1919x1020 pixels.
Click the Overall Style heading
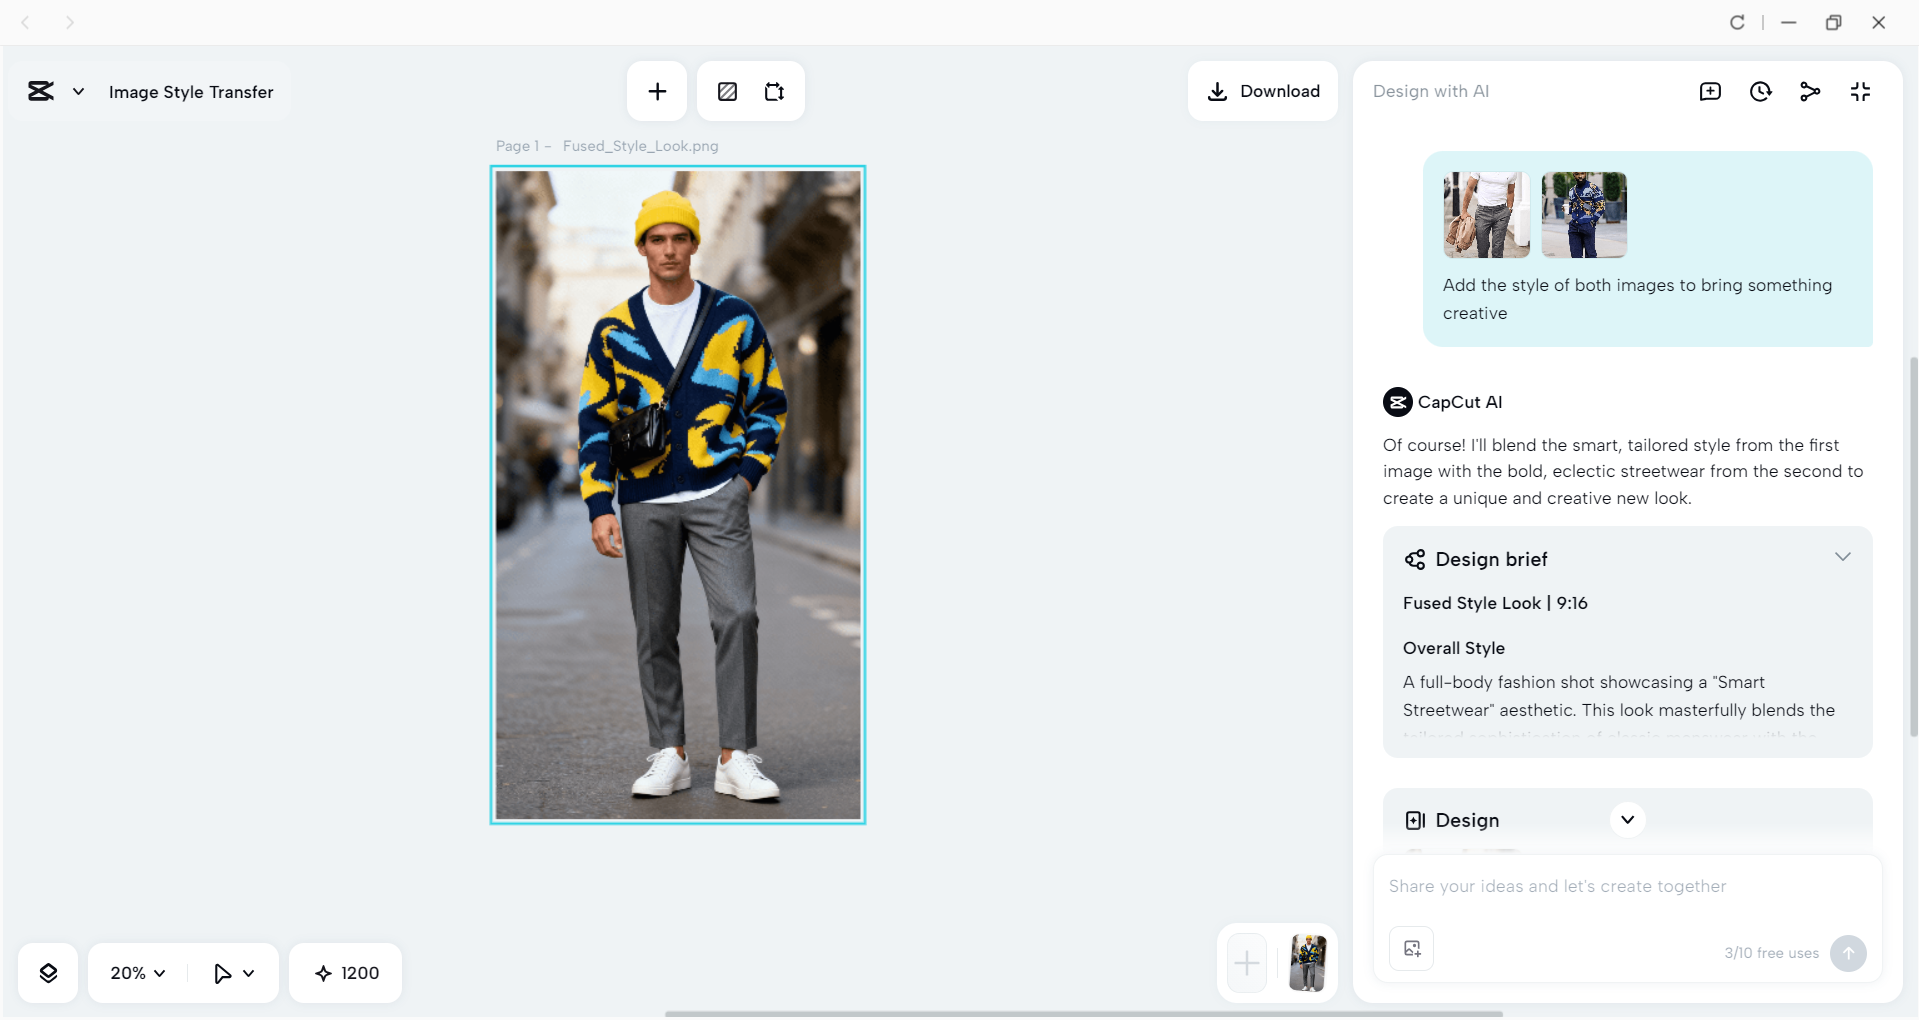1454,648
